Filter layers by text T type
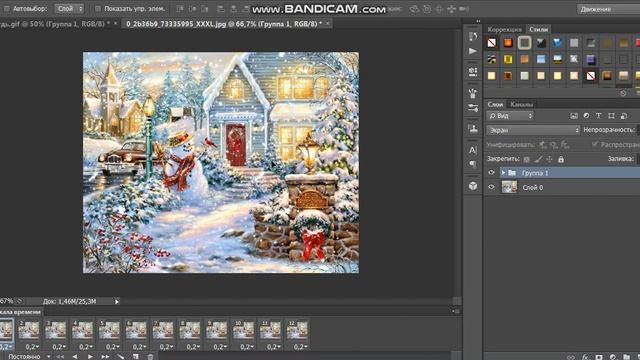This screenshot has width=640, height=360. [599, 116]
